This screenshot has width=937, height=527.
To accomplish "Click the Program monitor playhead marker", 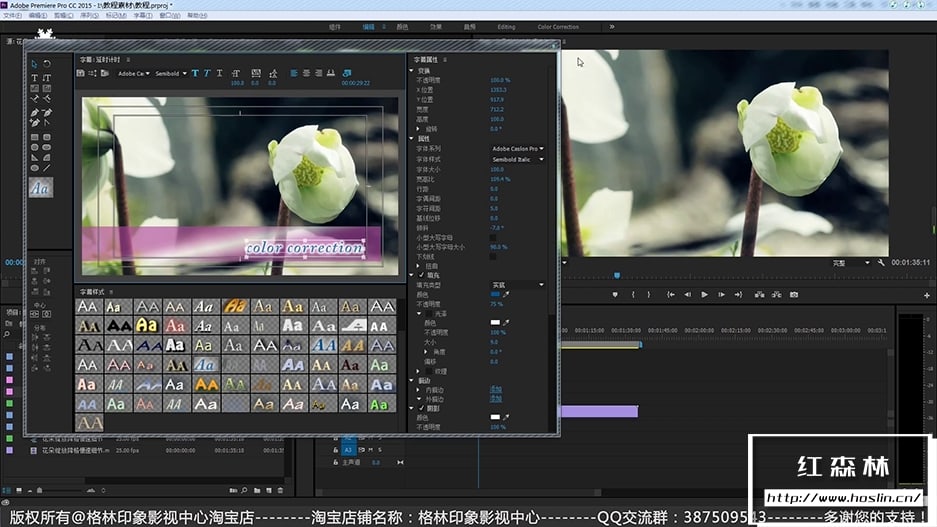I will (x=617, y=275).
